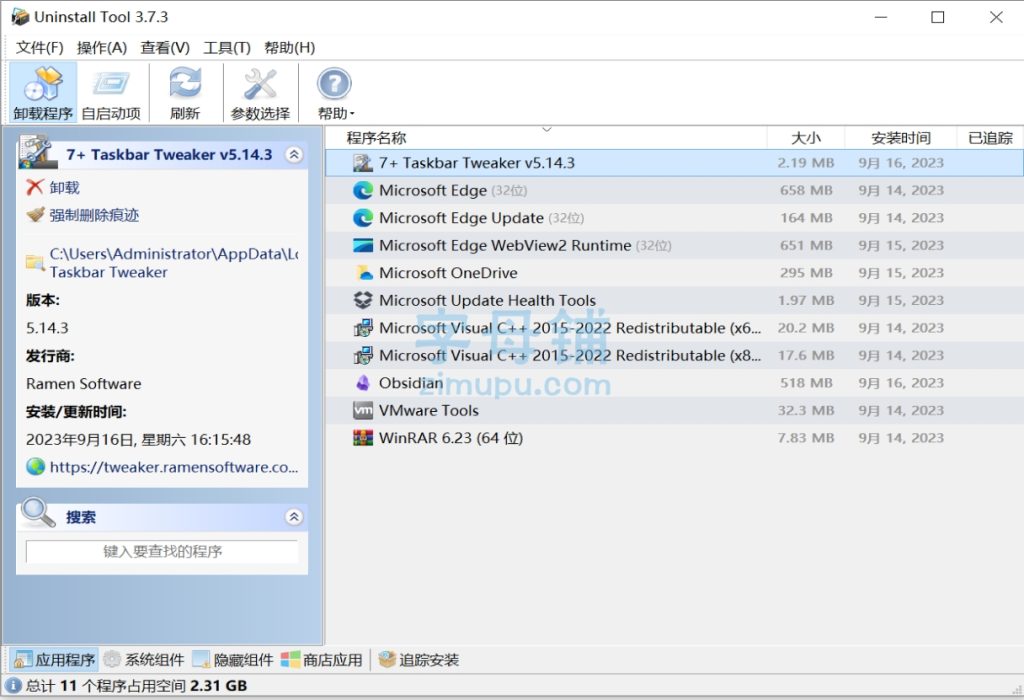Screen dimensions: 1024x700
Task: Click the red X 卸载 uninstall link
Action: (x=53, y=188)
